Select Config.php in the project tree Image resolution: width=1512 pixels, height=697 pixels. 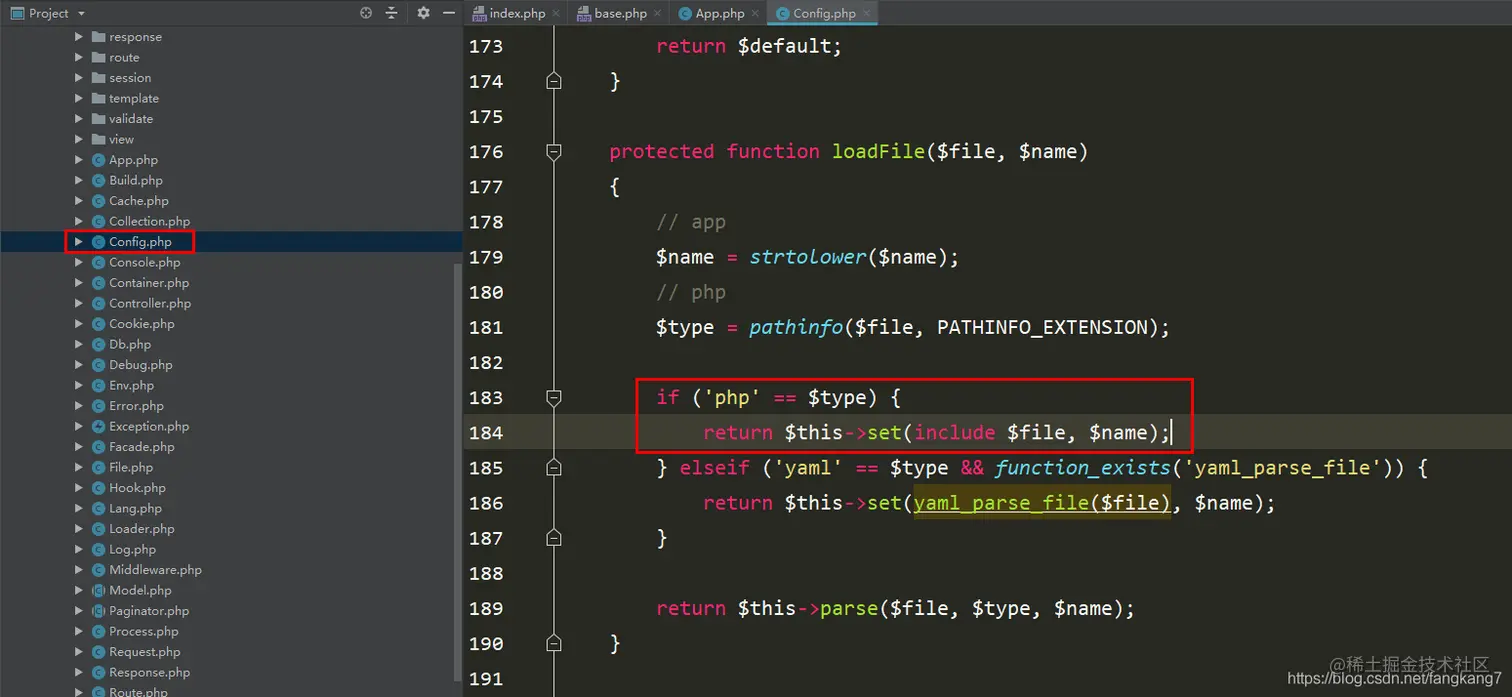140,242
